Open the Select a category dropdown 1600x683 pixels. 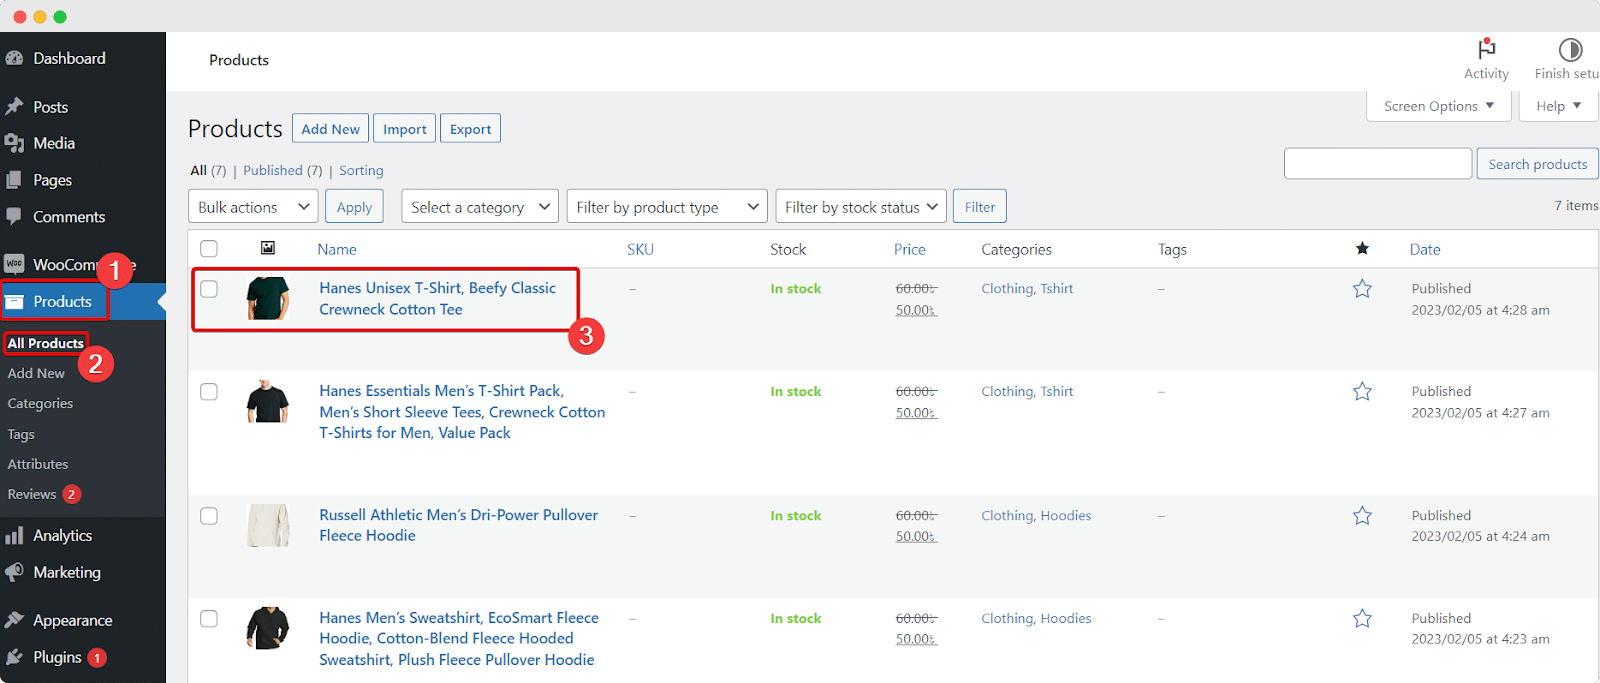coord(480,207)
